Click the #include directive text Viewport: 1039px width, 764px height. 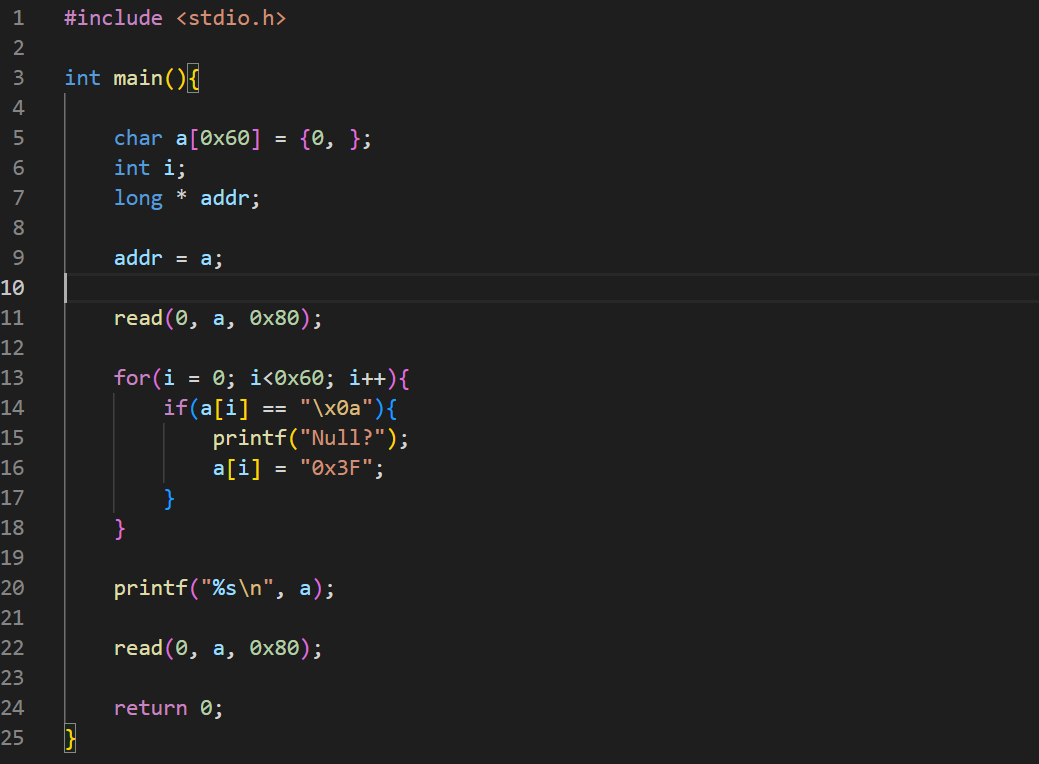[x=113, y=18]
